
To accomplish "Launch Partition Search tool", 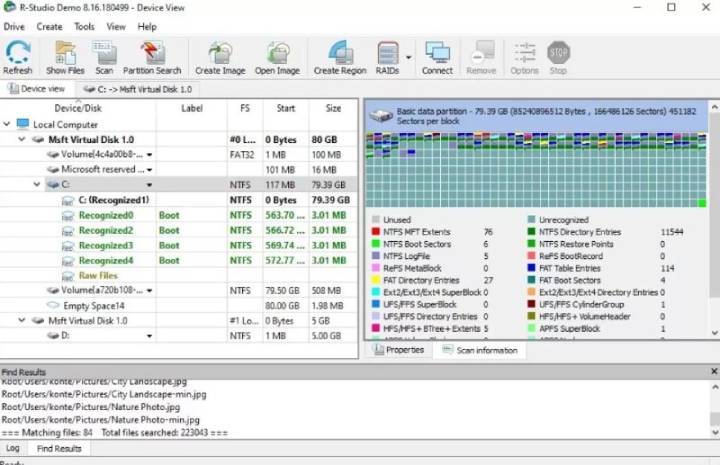I will coord(152,57).
